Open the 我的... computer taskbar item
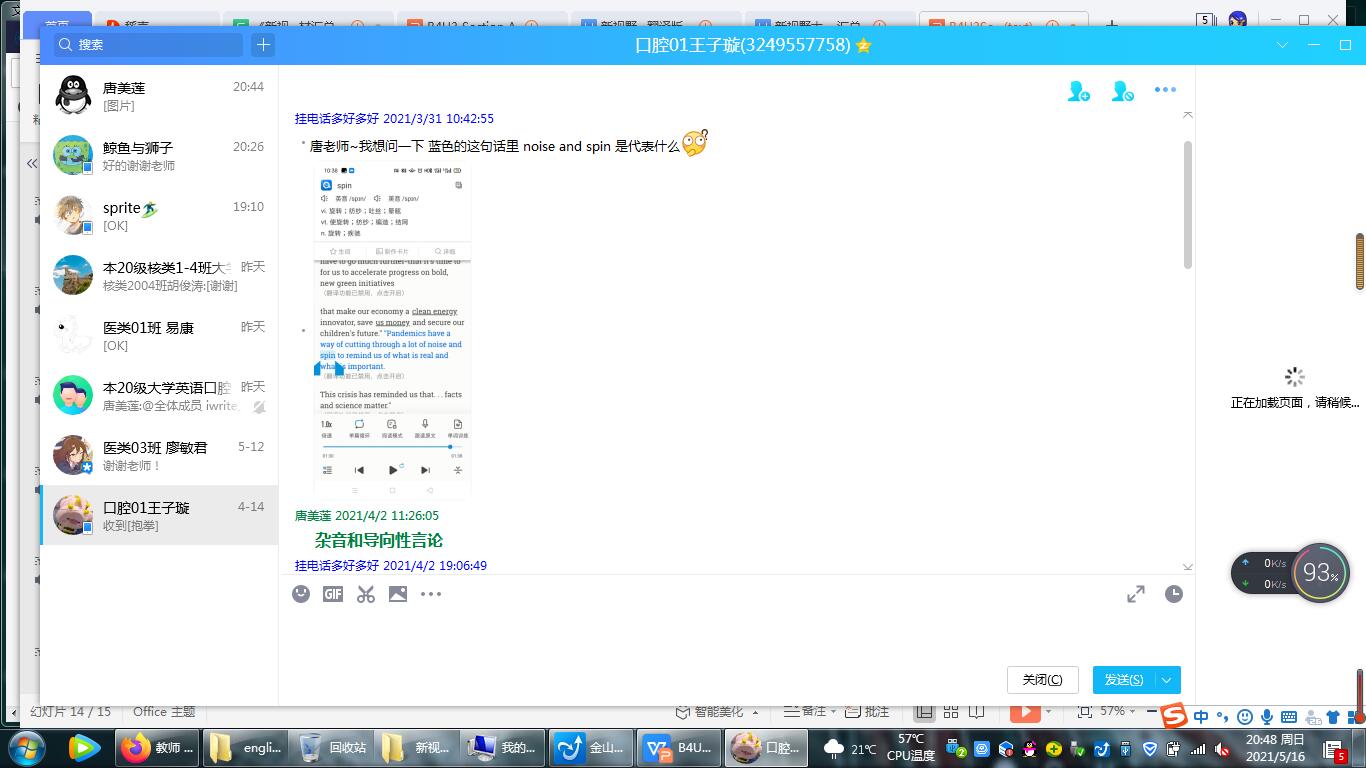The image size is (1366, 768). coord(505,748)
